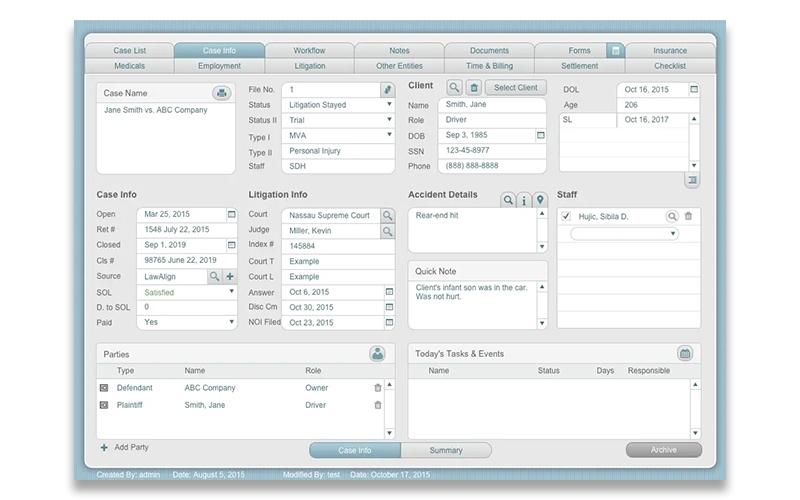Viewport: 800px width, 500px height.
Task: Switch to the Workflow tab
Action: pyautogui.click(x=309, y=51)
